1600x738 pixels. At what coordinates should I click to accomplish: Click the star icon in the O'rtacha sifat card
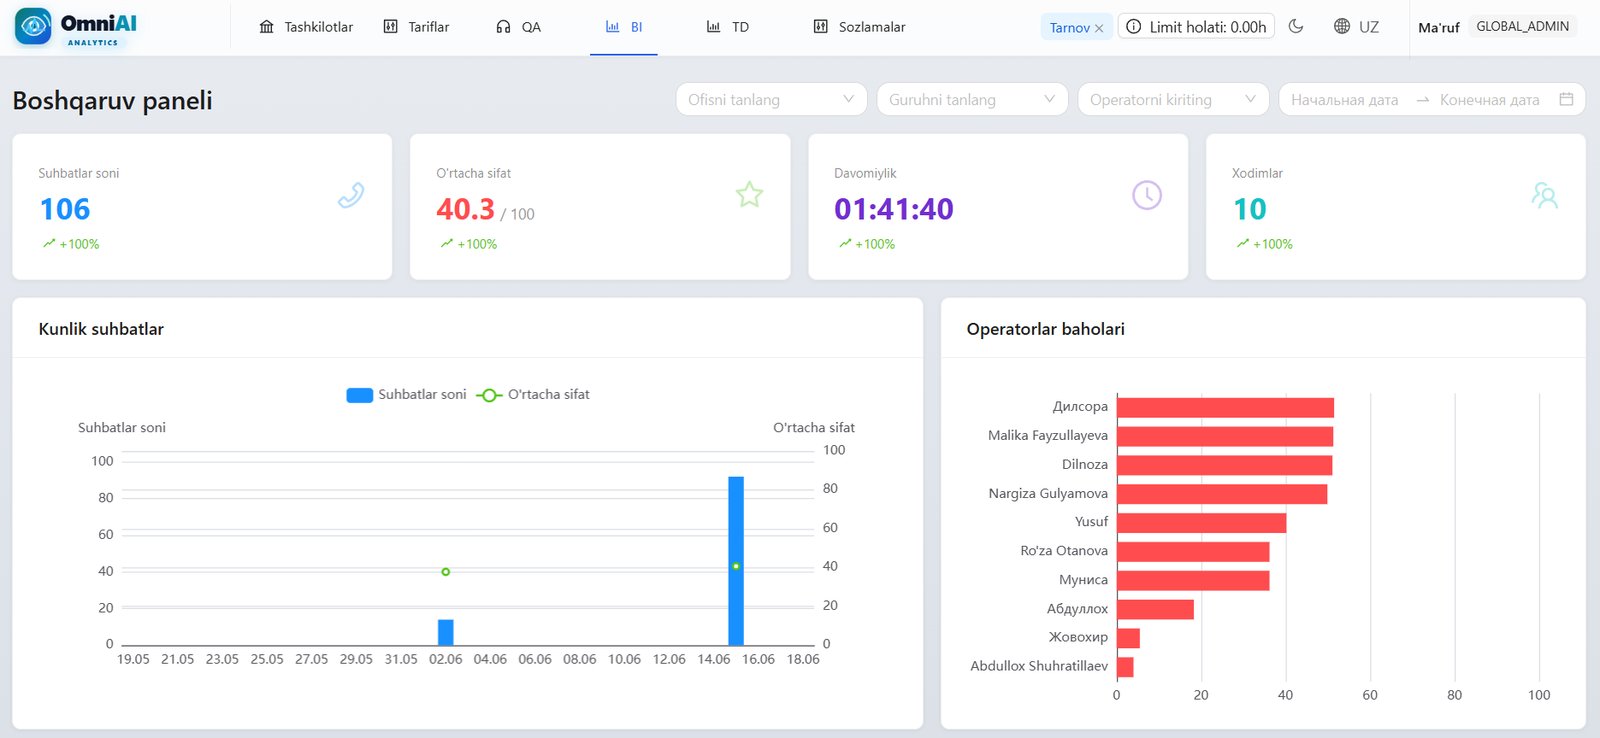point(749,194)
